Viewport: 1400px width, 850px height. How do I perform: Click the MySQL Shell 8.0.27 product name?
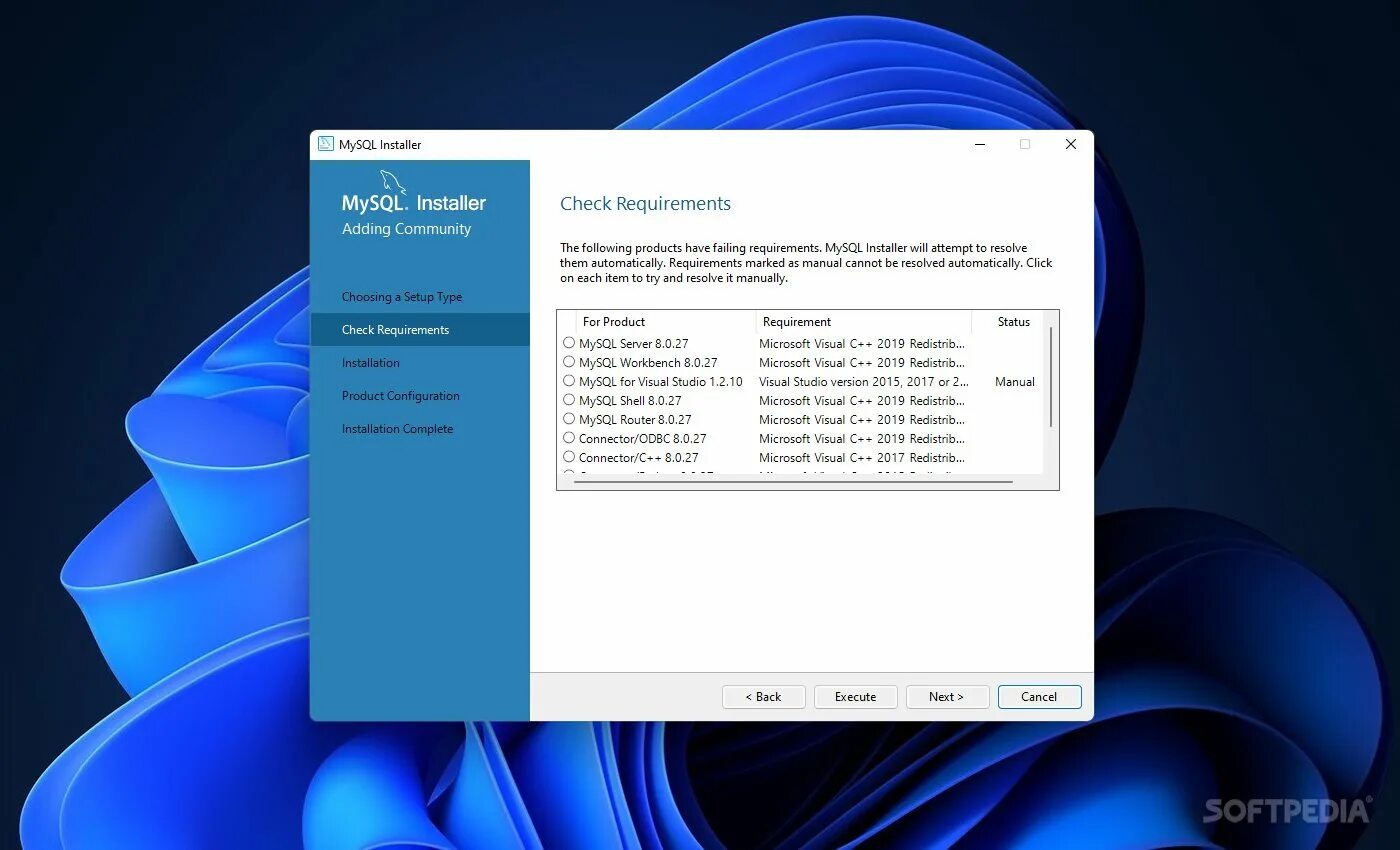click(630, 401)
